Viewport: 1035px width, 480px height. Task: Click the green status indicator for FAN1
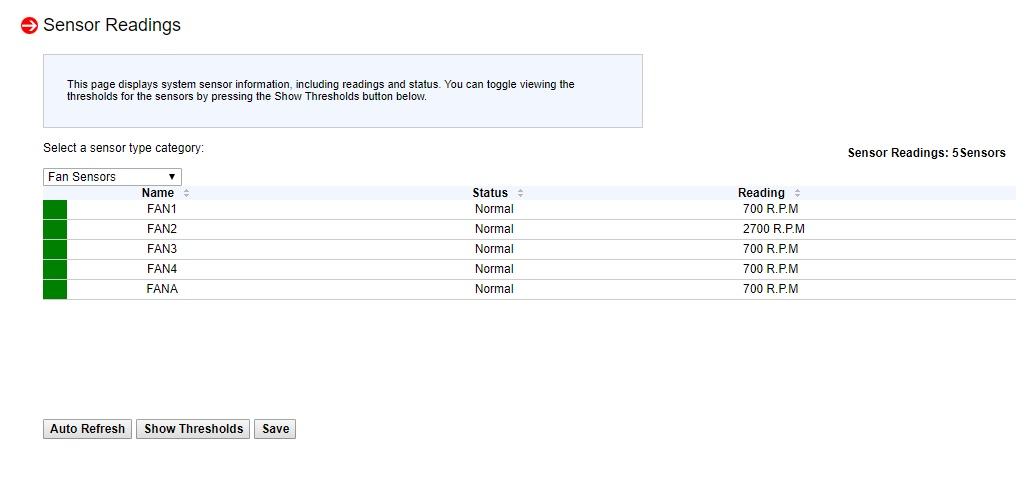[55, 209]
